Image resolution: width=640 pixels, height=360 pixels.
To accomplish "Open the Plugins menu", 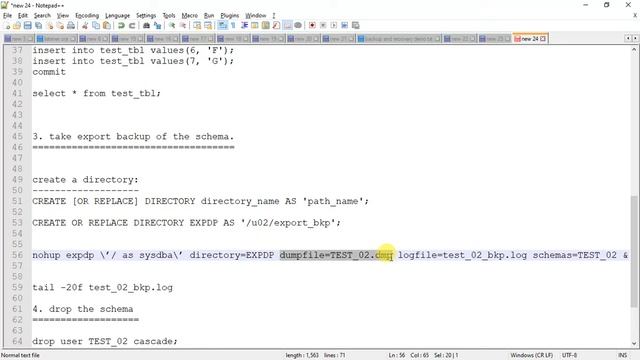I will click(x=229, y=16).
